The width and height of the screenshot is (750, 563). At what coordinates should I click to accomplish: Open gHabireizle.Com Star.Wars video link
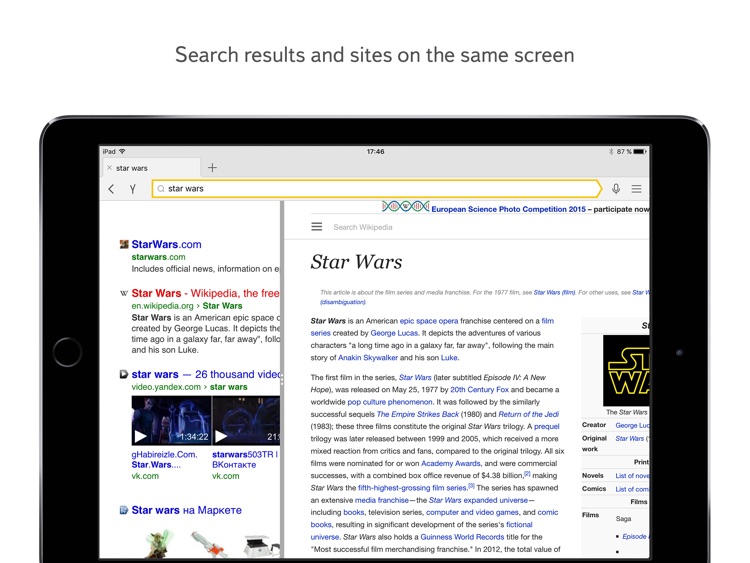(x=164, y=460)
